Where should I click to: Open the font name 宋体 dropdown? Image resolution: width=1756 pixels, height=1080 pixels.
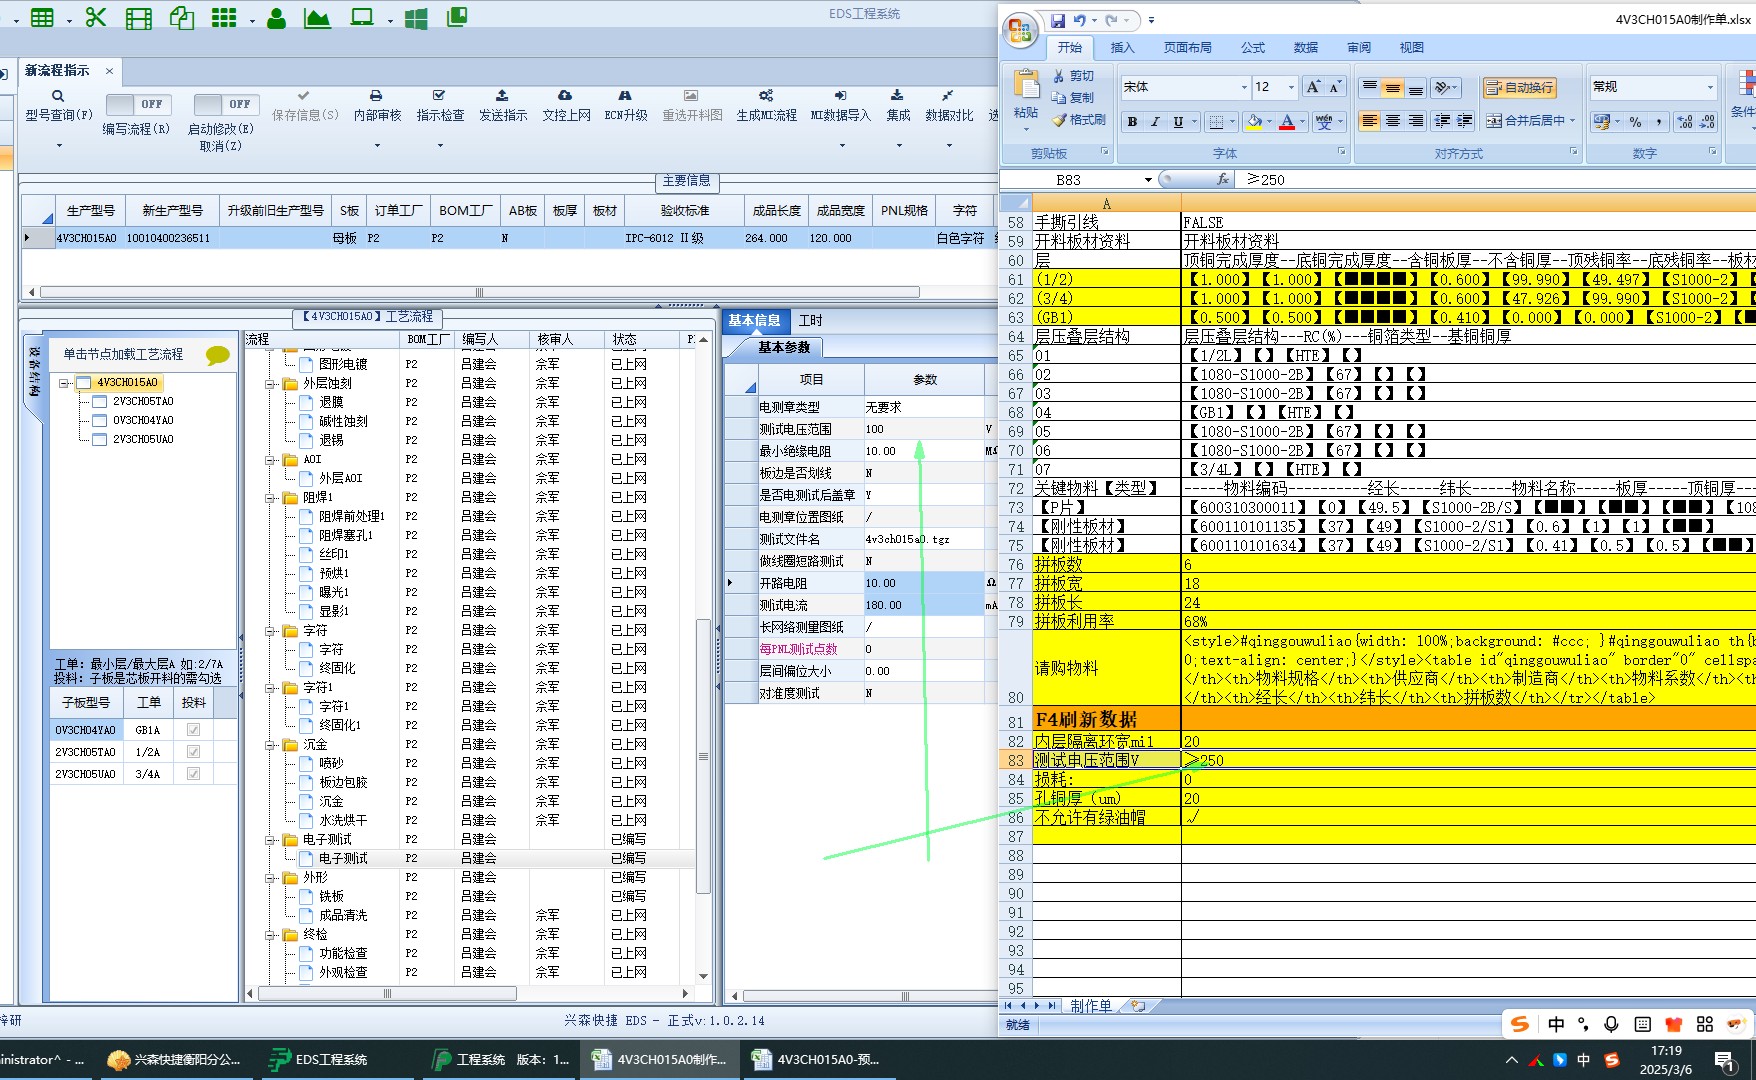pos(1244,88)
